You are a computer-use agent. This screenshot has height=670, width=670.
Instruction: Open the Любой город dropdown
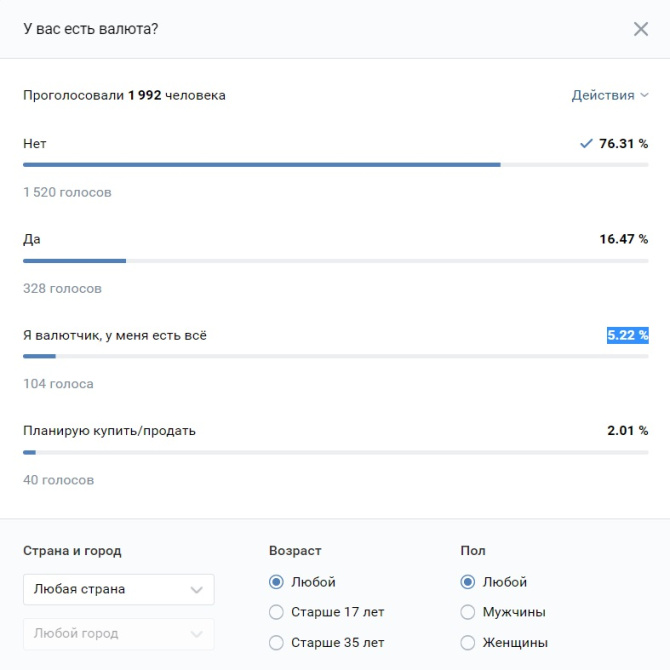coord(118,633)
